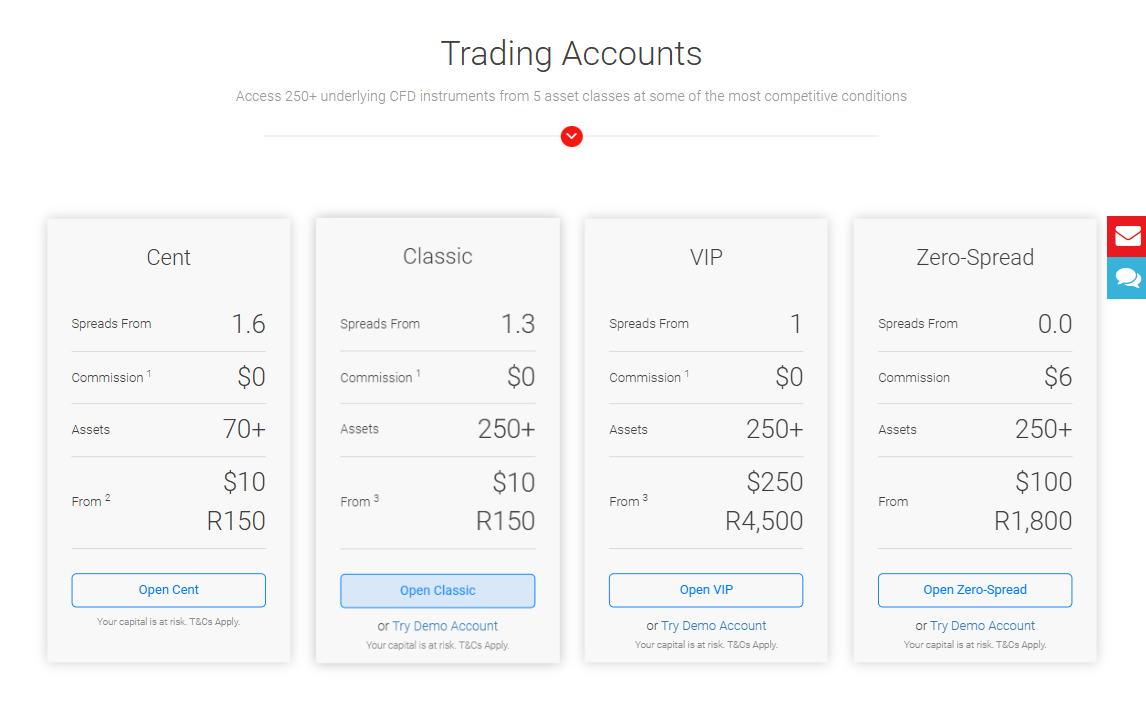The image size is (1146, 708).
Task: Open a Classic account
Action: [x=437, y=590]
